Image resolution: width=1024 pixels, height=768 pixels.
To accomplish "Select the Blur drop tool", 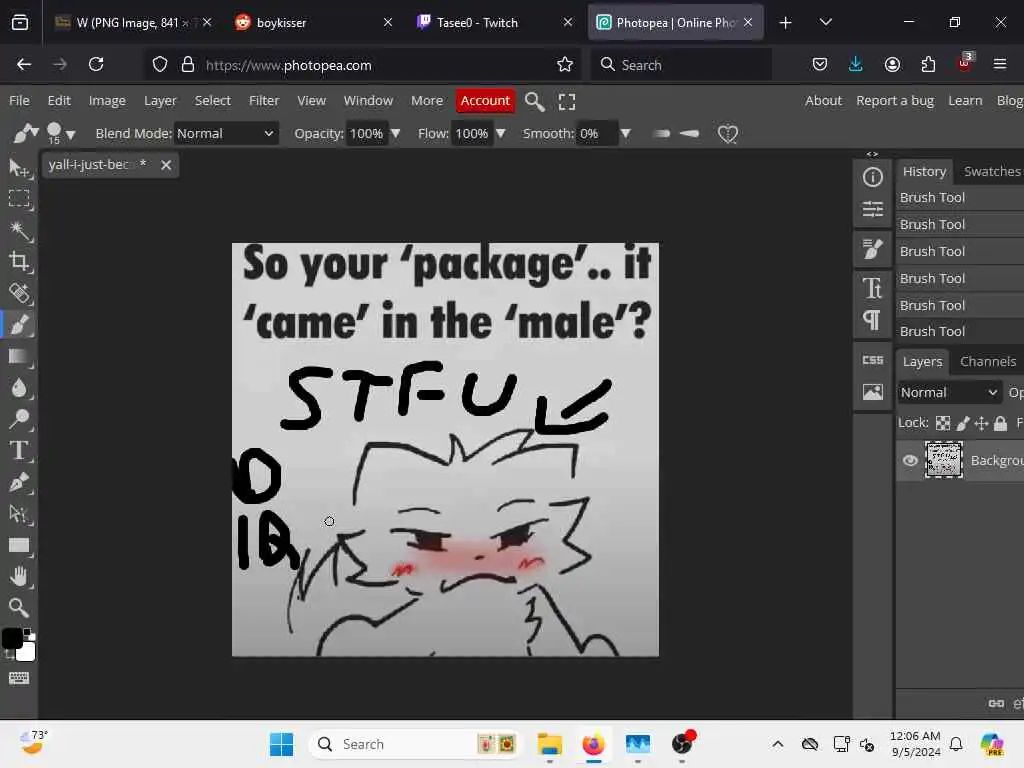I will (x=19, y=387).
